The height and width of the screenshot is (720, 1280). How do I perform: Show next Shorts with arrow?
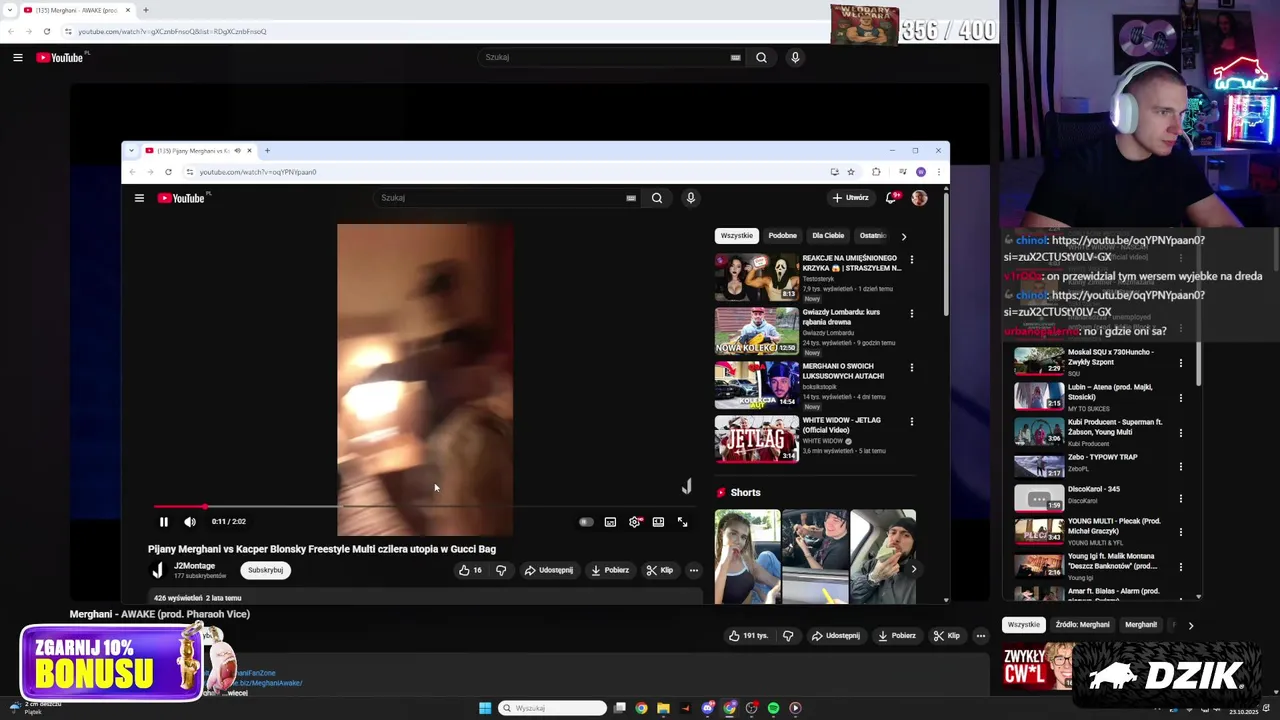click(913, 569)
